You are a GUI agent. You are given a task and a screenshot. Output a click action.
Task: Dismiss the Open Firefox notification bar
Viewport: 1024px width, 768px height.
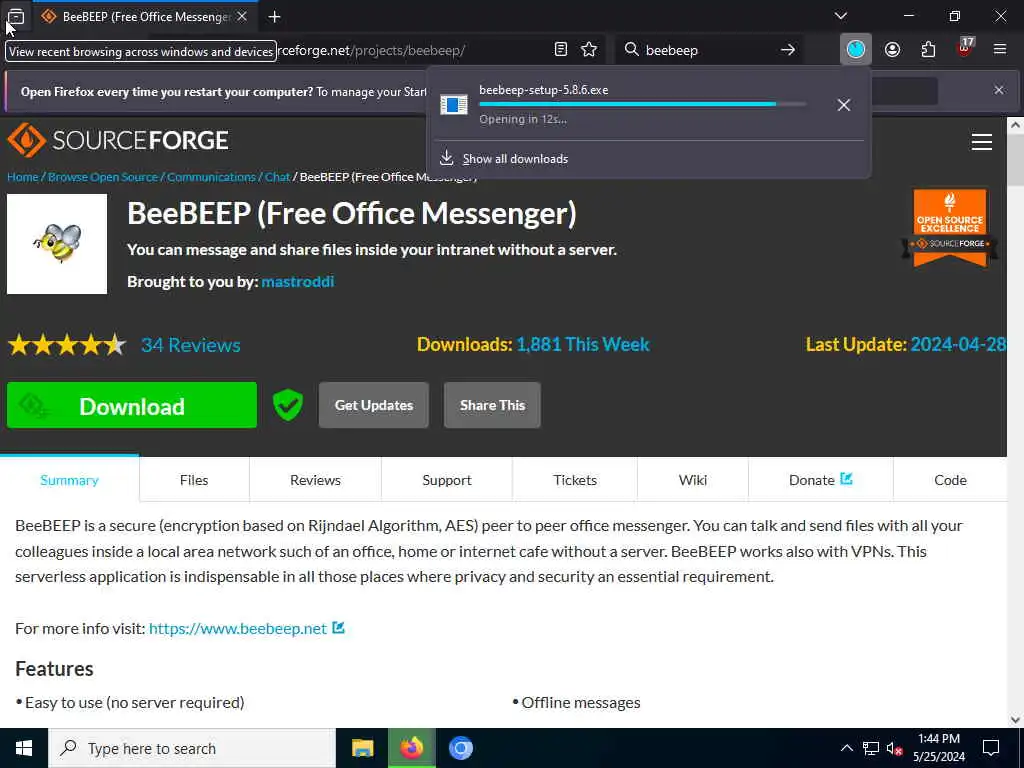(x=999, y=90)
